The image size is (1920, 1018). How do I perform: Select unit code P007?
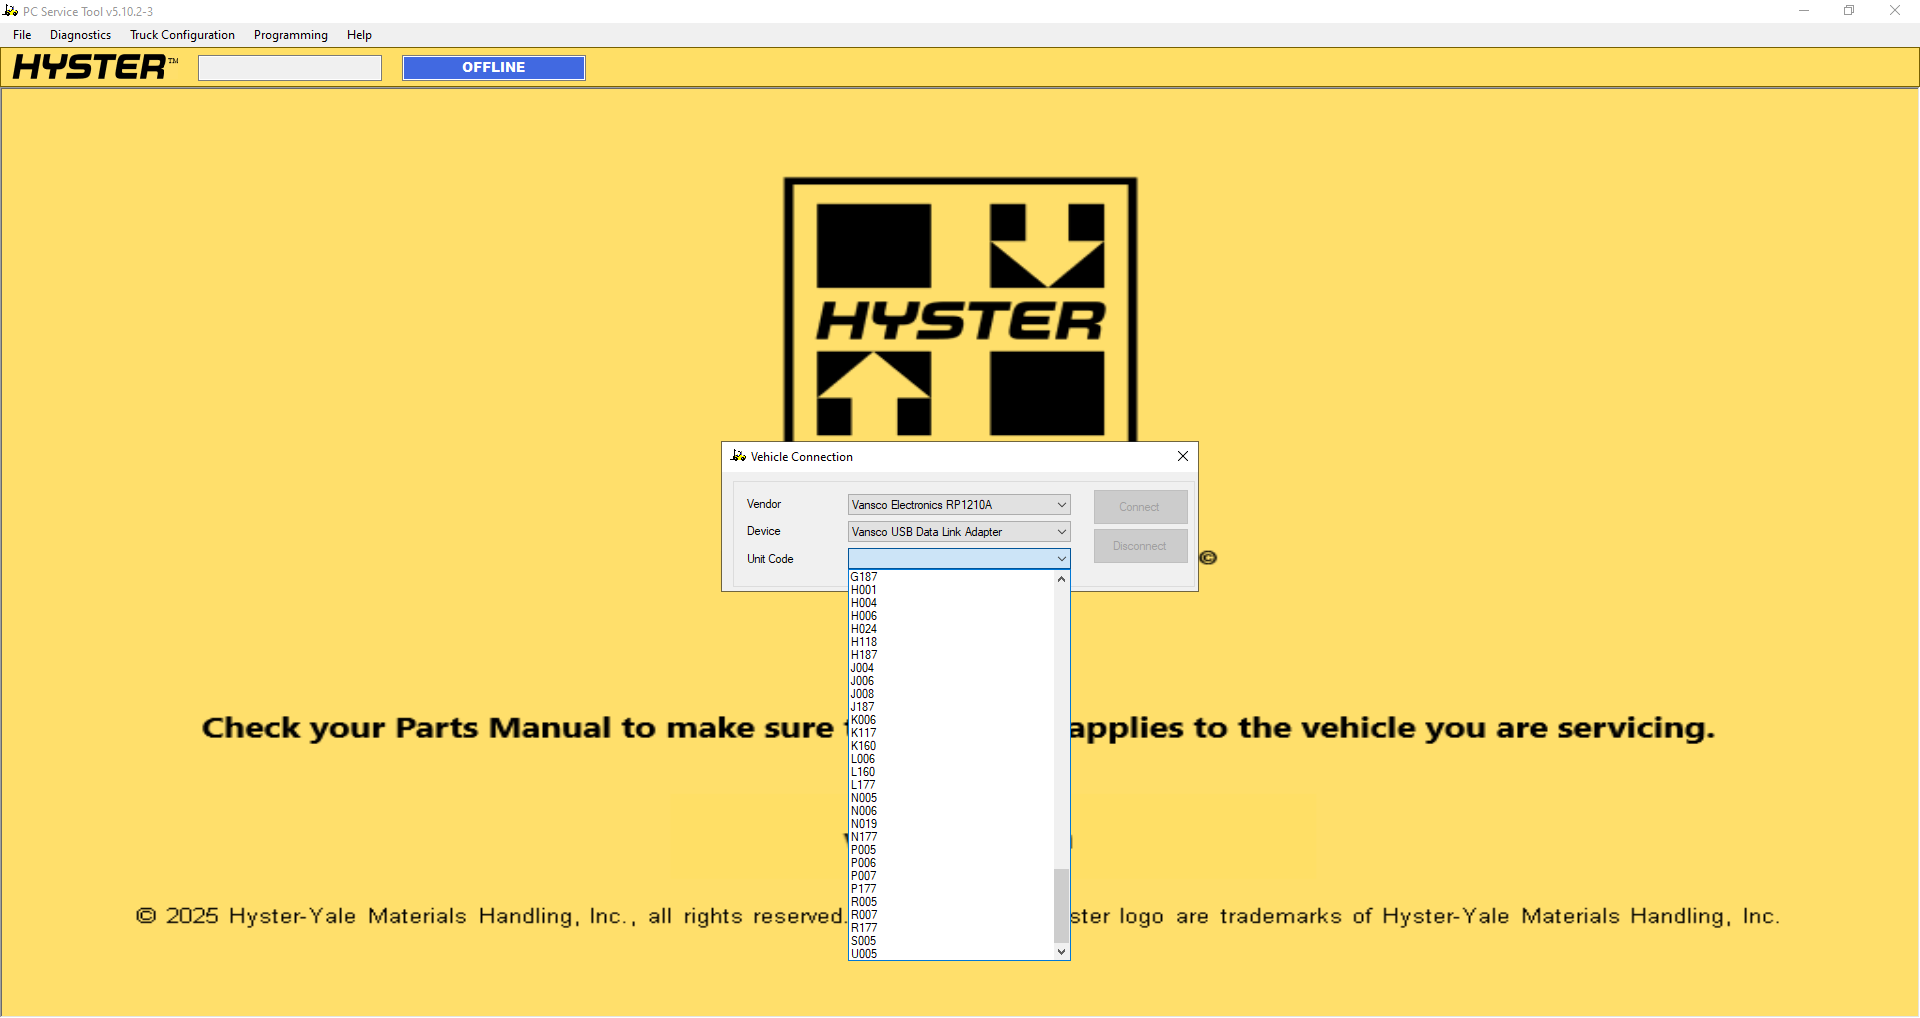pyautogui.click(x=951, y=876)
